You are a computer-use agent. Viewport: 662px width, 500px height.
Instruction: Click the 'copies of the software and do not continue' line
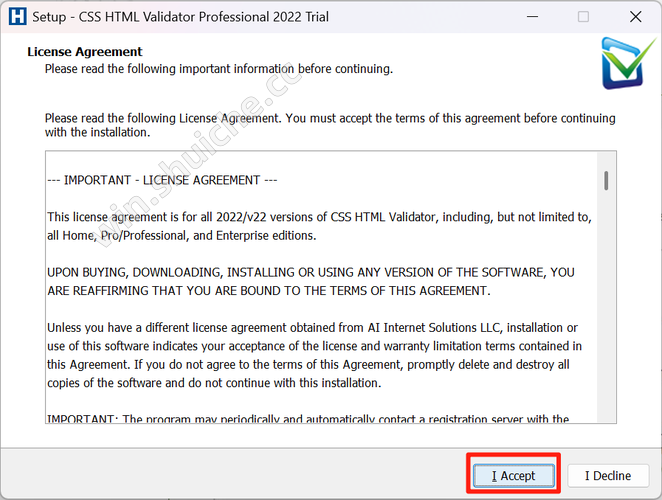(x=214, y=383)
